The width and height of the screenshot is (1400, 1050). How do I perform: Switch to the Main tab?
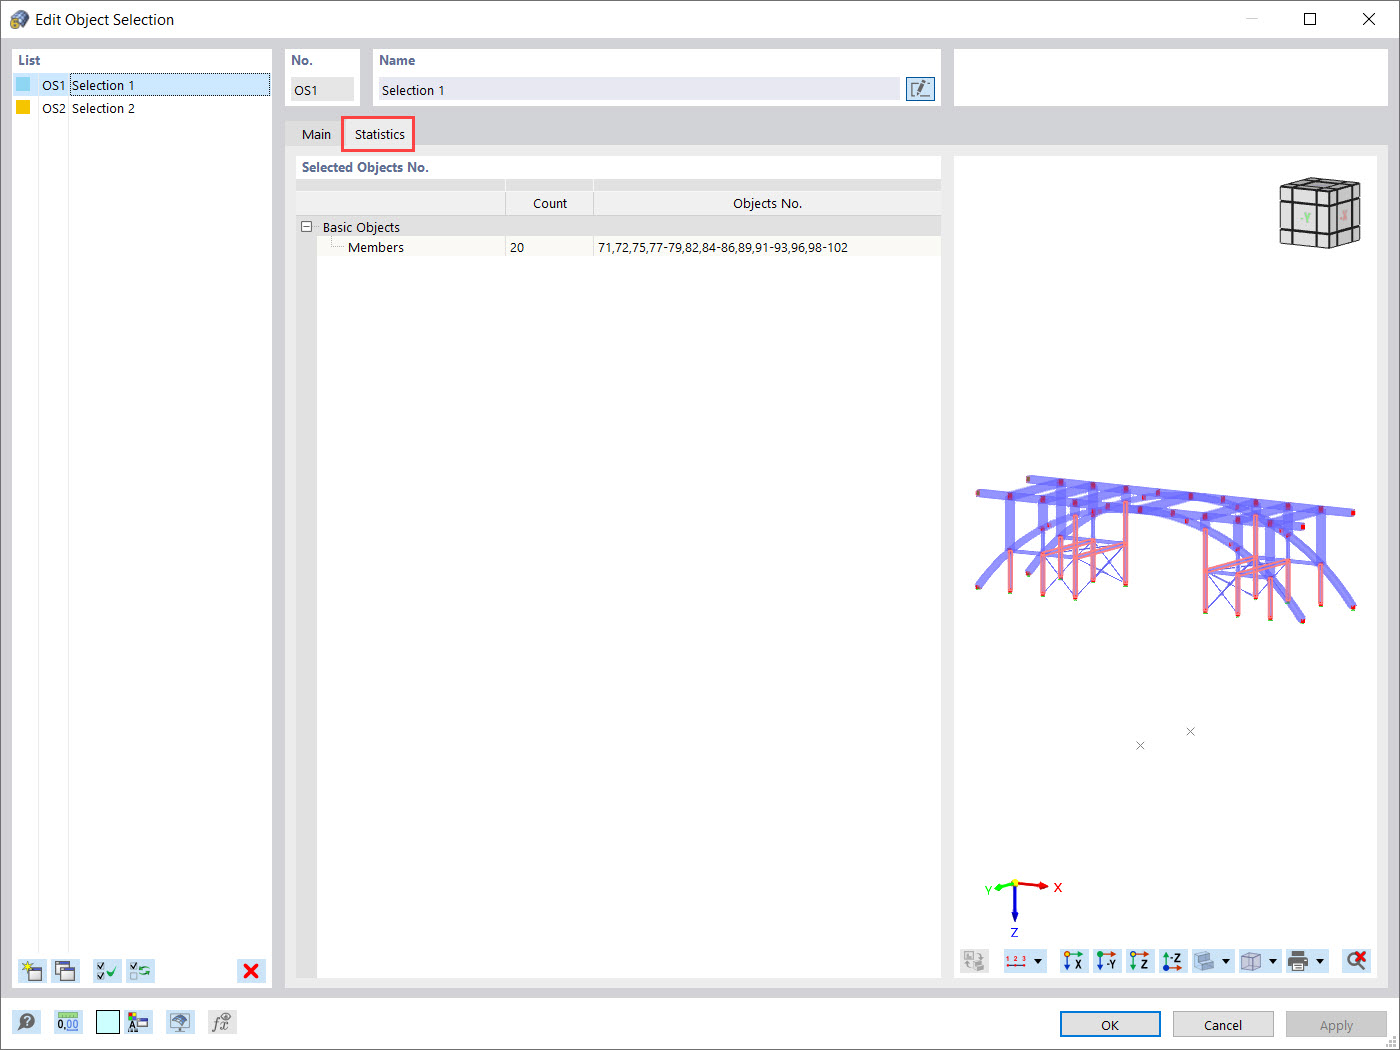click(316, 133)
